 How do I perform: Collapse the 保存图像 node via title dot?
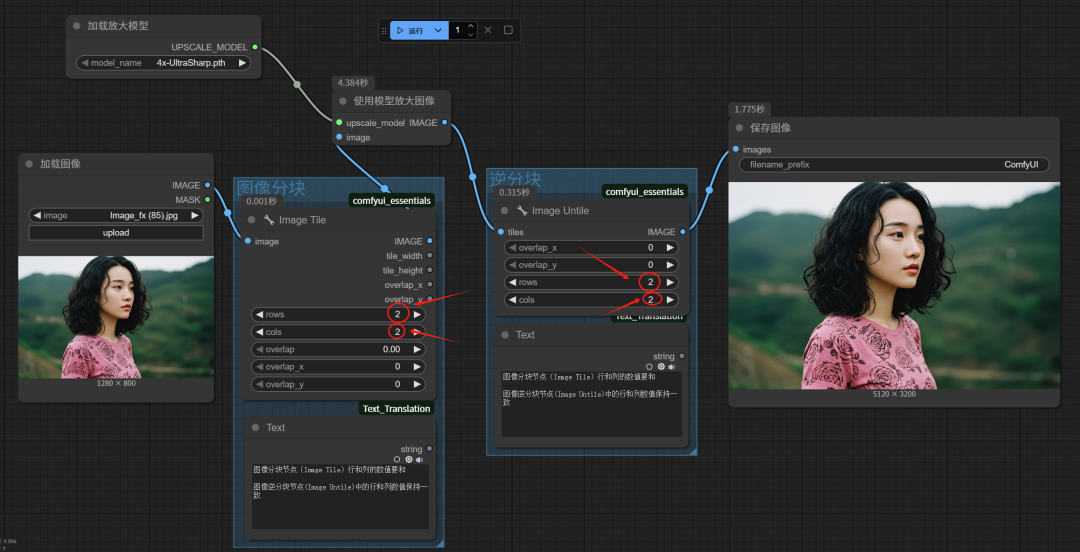(740, 127)
